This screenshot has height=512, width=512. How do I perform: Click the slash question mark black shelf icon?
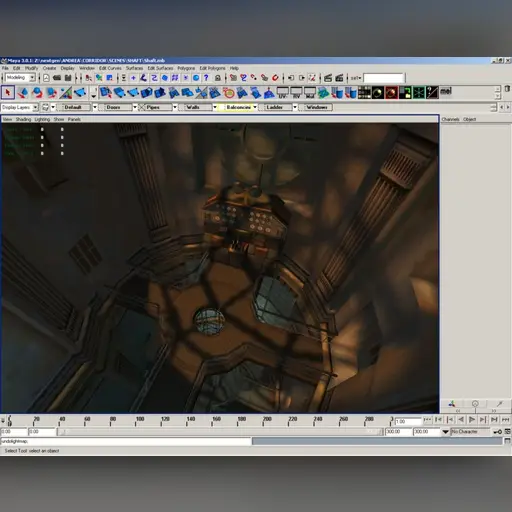[x=432, y=93]
